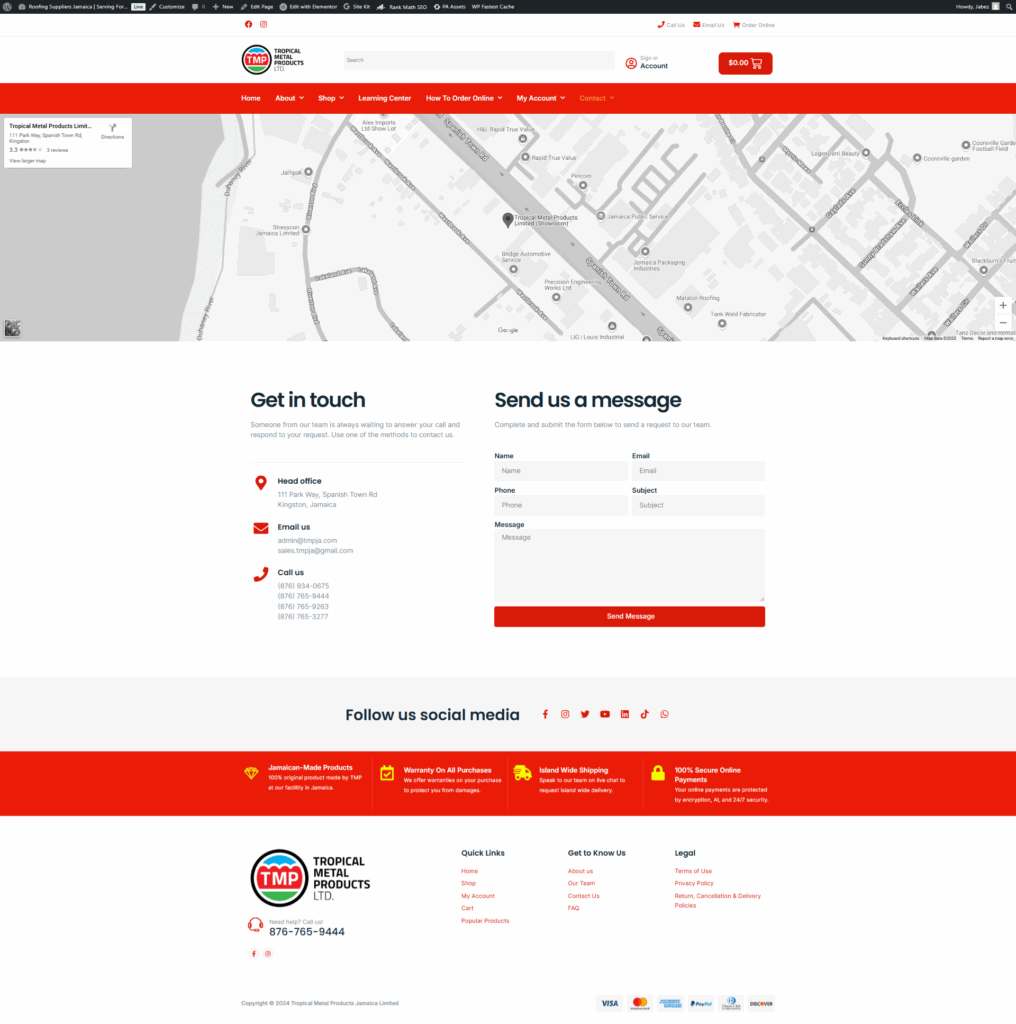Click the TikTok social media icon
Viewport: 1016px width, 1024px height.
pos(644,714)
